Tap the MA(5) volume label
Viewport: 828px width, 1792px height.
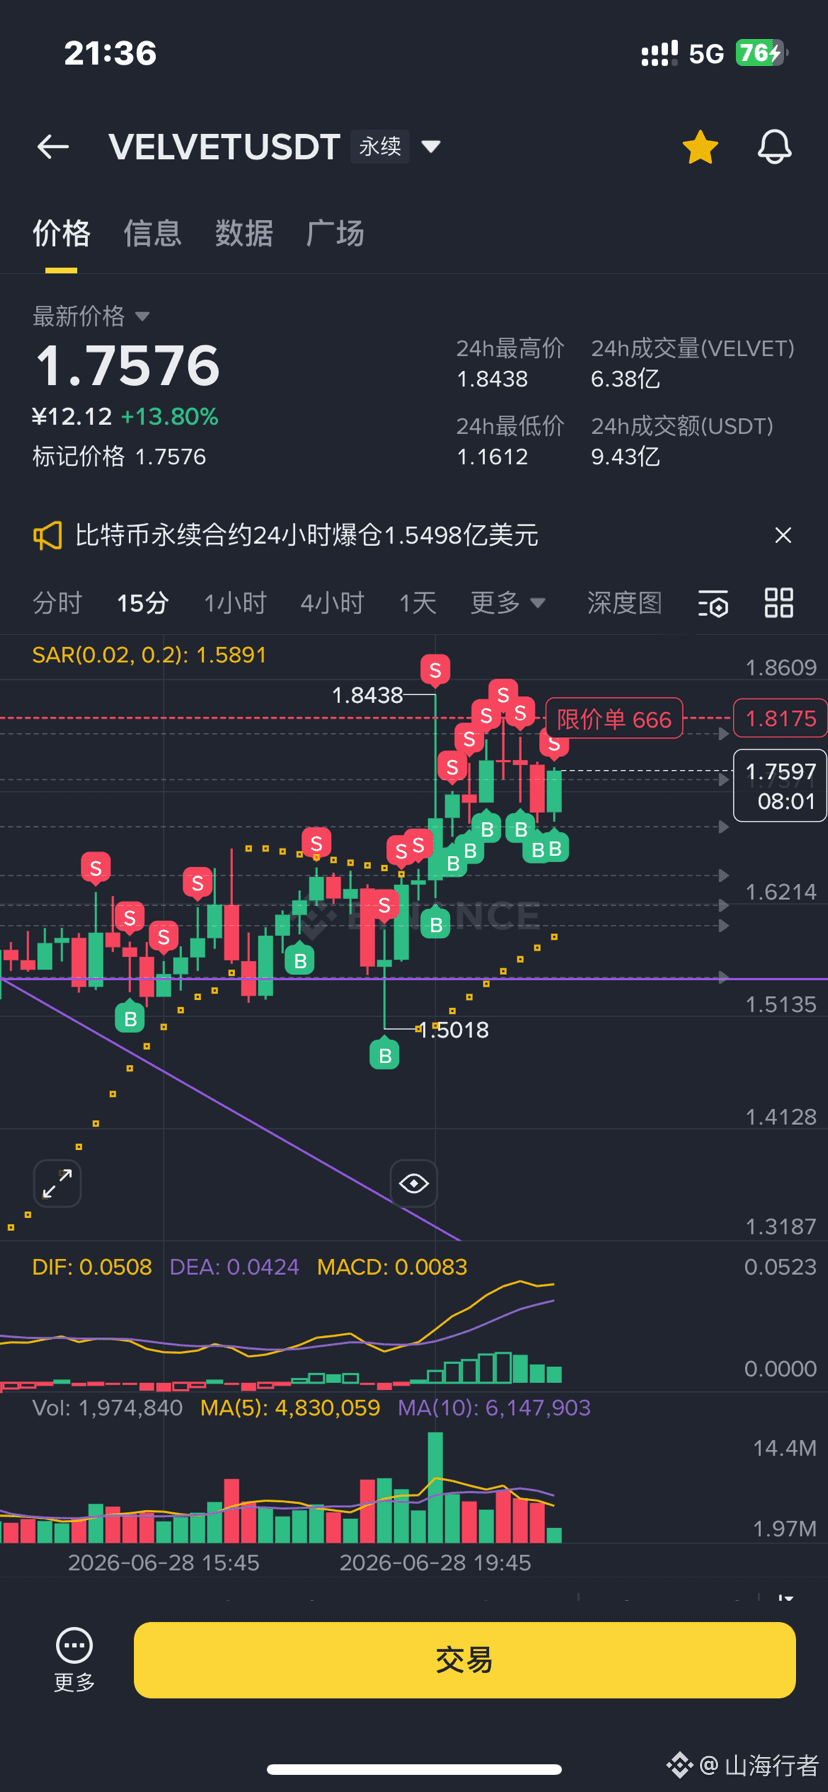[290, 1408]
